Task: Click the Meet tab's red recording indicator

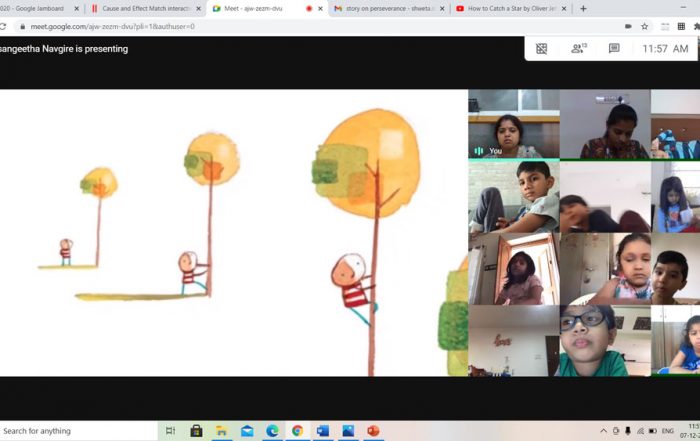Action: coord(308,8)
